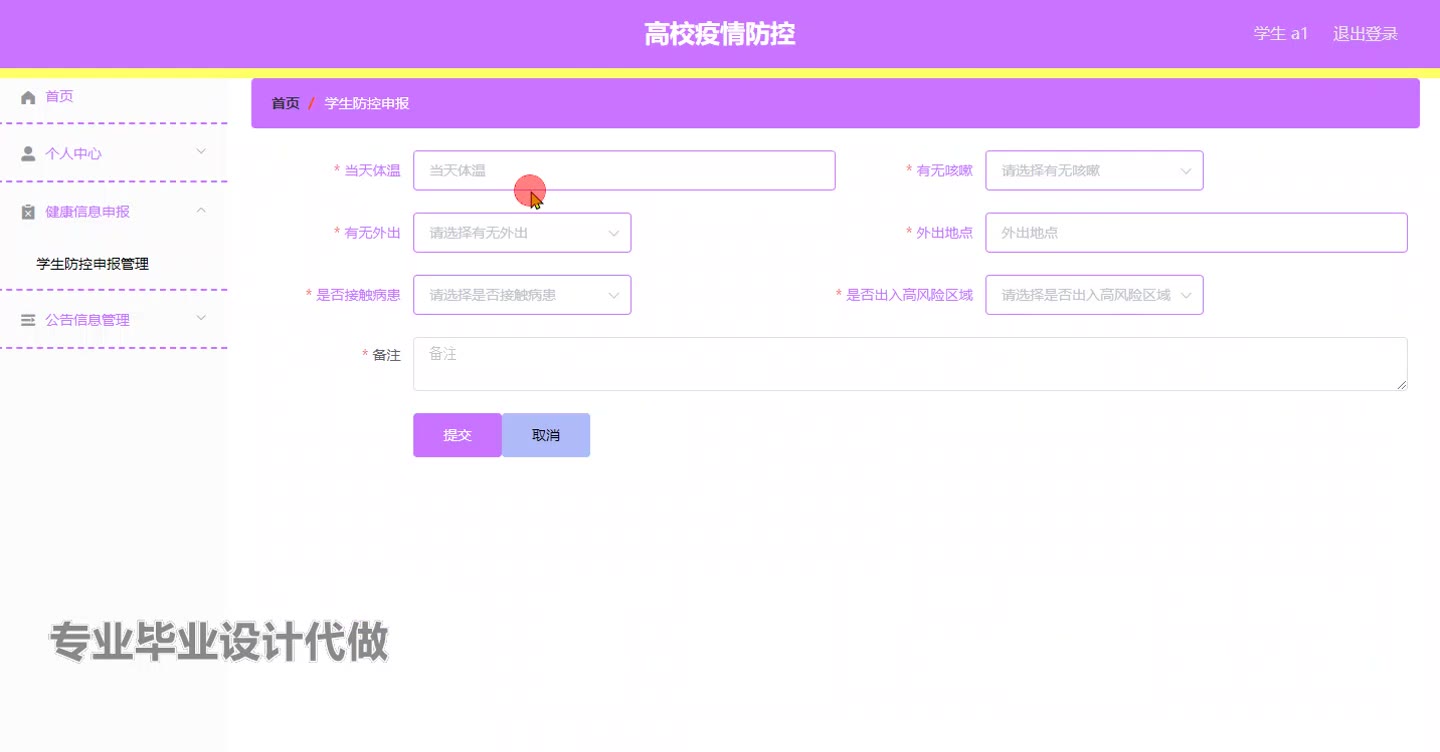Collapse the 健康信息申报 menu chevron

pos(201,210)
